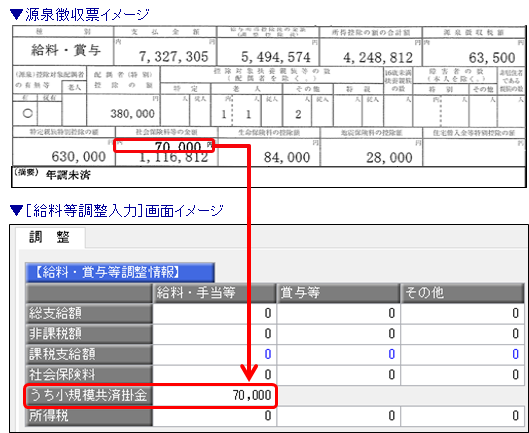Click the 70,000 inner amount on slip
The height and width of the screenshot is (433, 529).
tap(178, 146)
